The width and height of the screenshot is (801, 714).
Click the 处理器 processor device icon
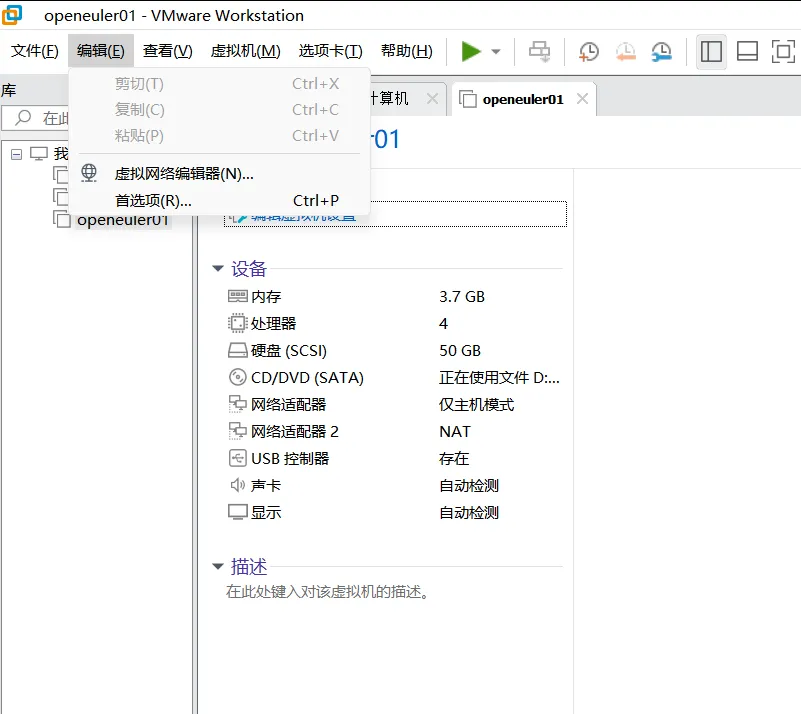pos(237,323)
